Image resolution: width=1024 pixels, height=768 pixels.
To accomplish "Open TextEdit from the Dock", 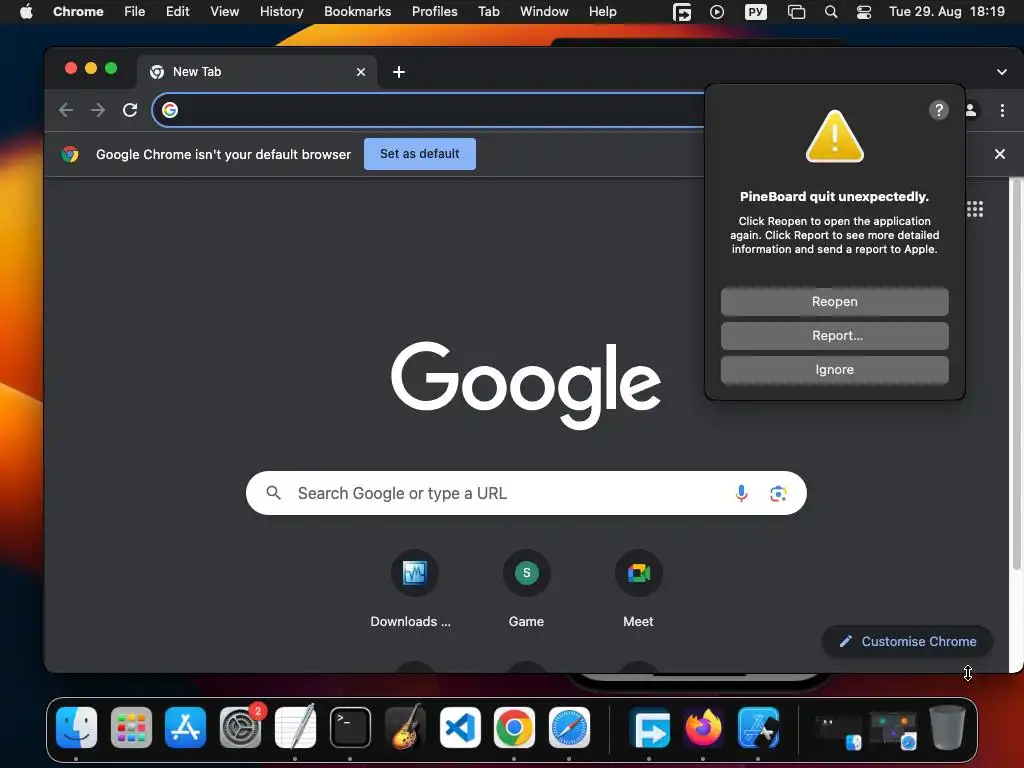I will tap(295, 727).
